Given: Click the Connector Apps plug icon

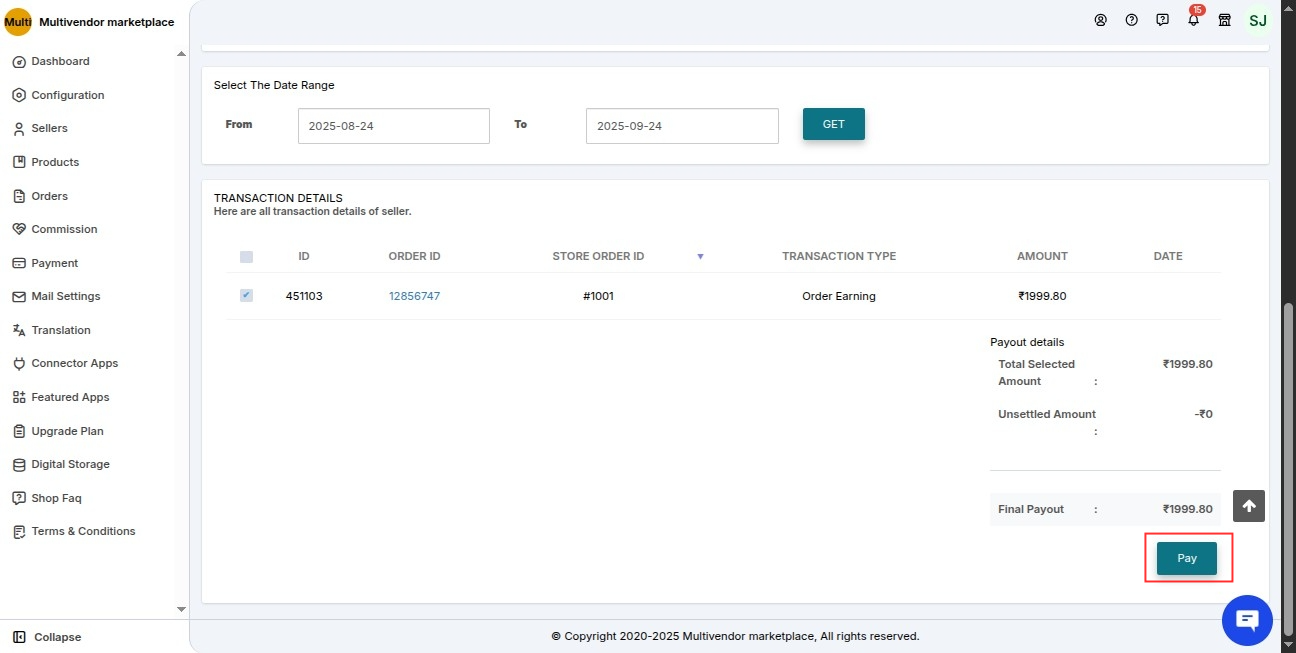Looking at the screenshot, I should [x=19, y=364].
